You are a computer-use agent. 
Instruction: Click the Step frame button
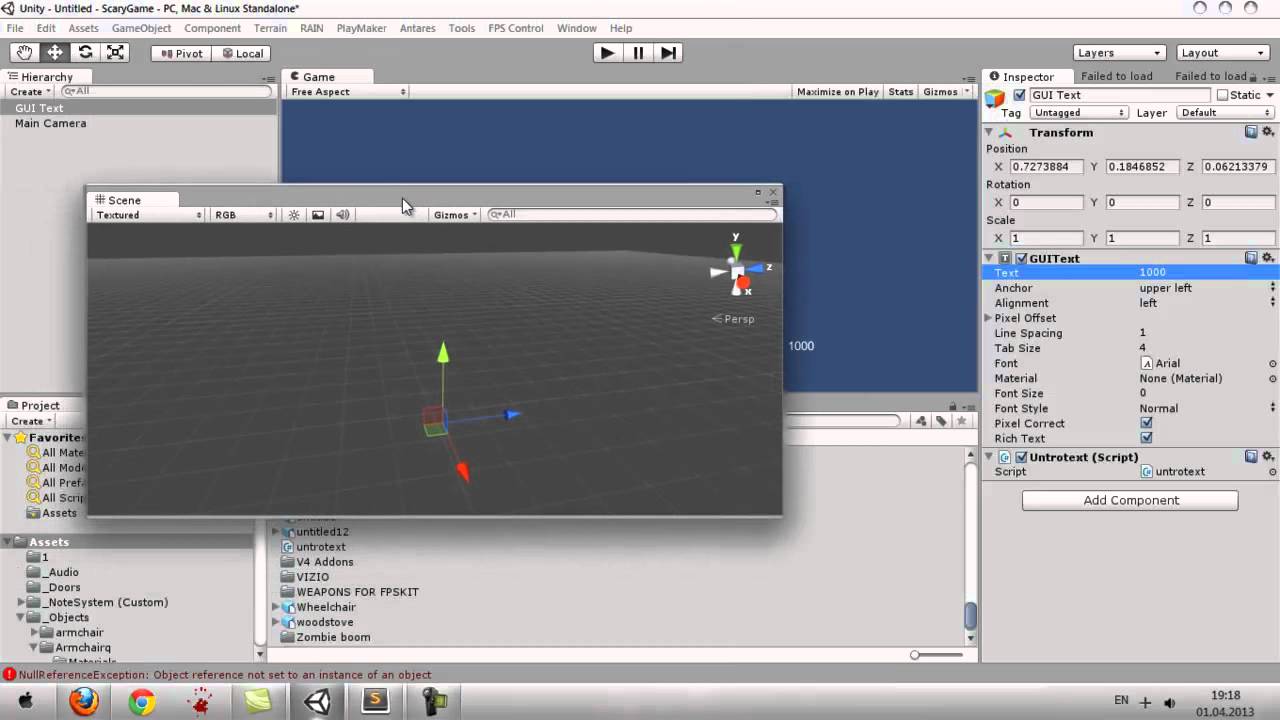point(669,53)
